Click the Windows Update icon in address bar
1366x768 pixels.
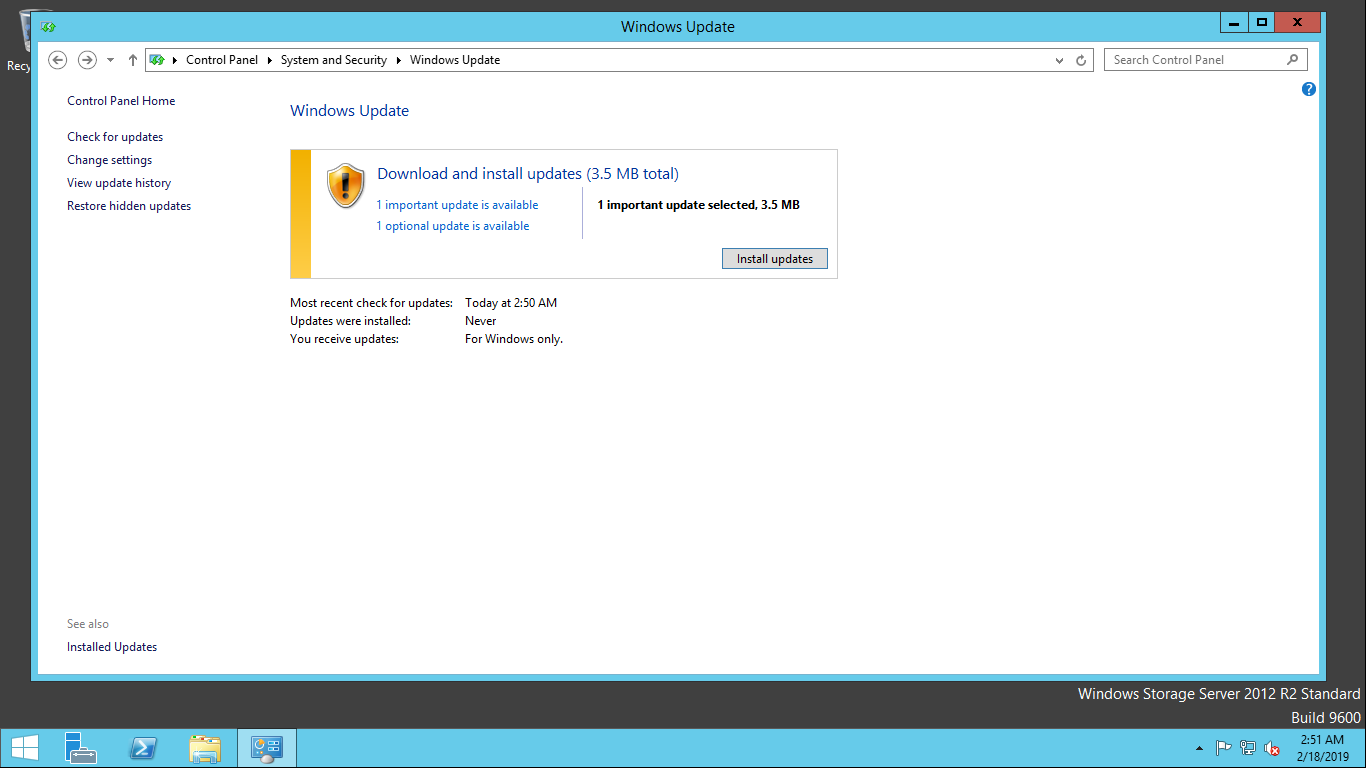coord(157,60)
